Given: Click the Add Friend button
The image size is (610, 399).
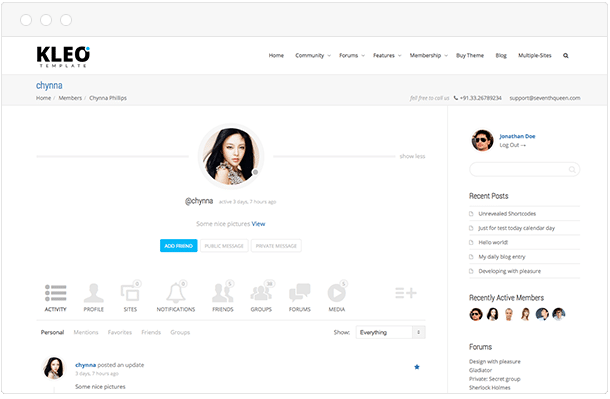Looking at the screenshot, I should tap(179, 246).
